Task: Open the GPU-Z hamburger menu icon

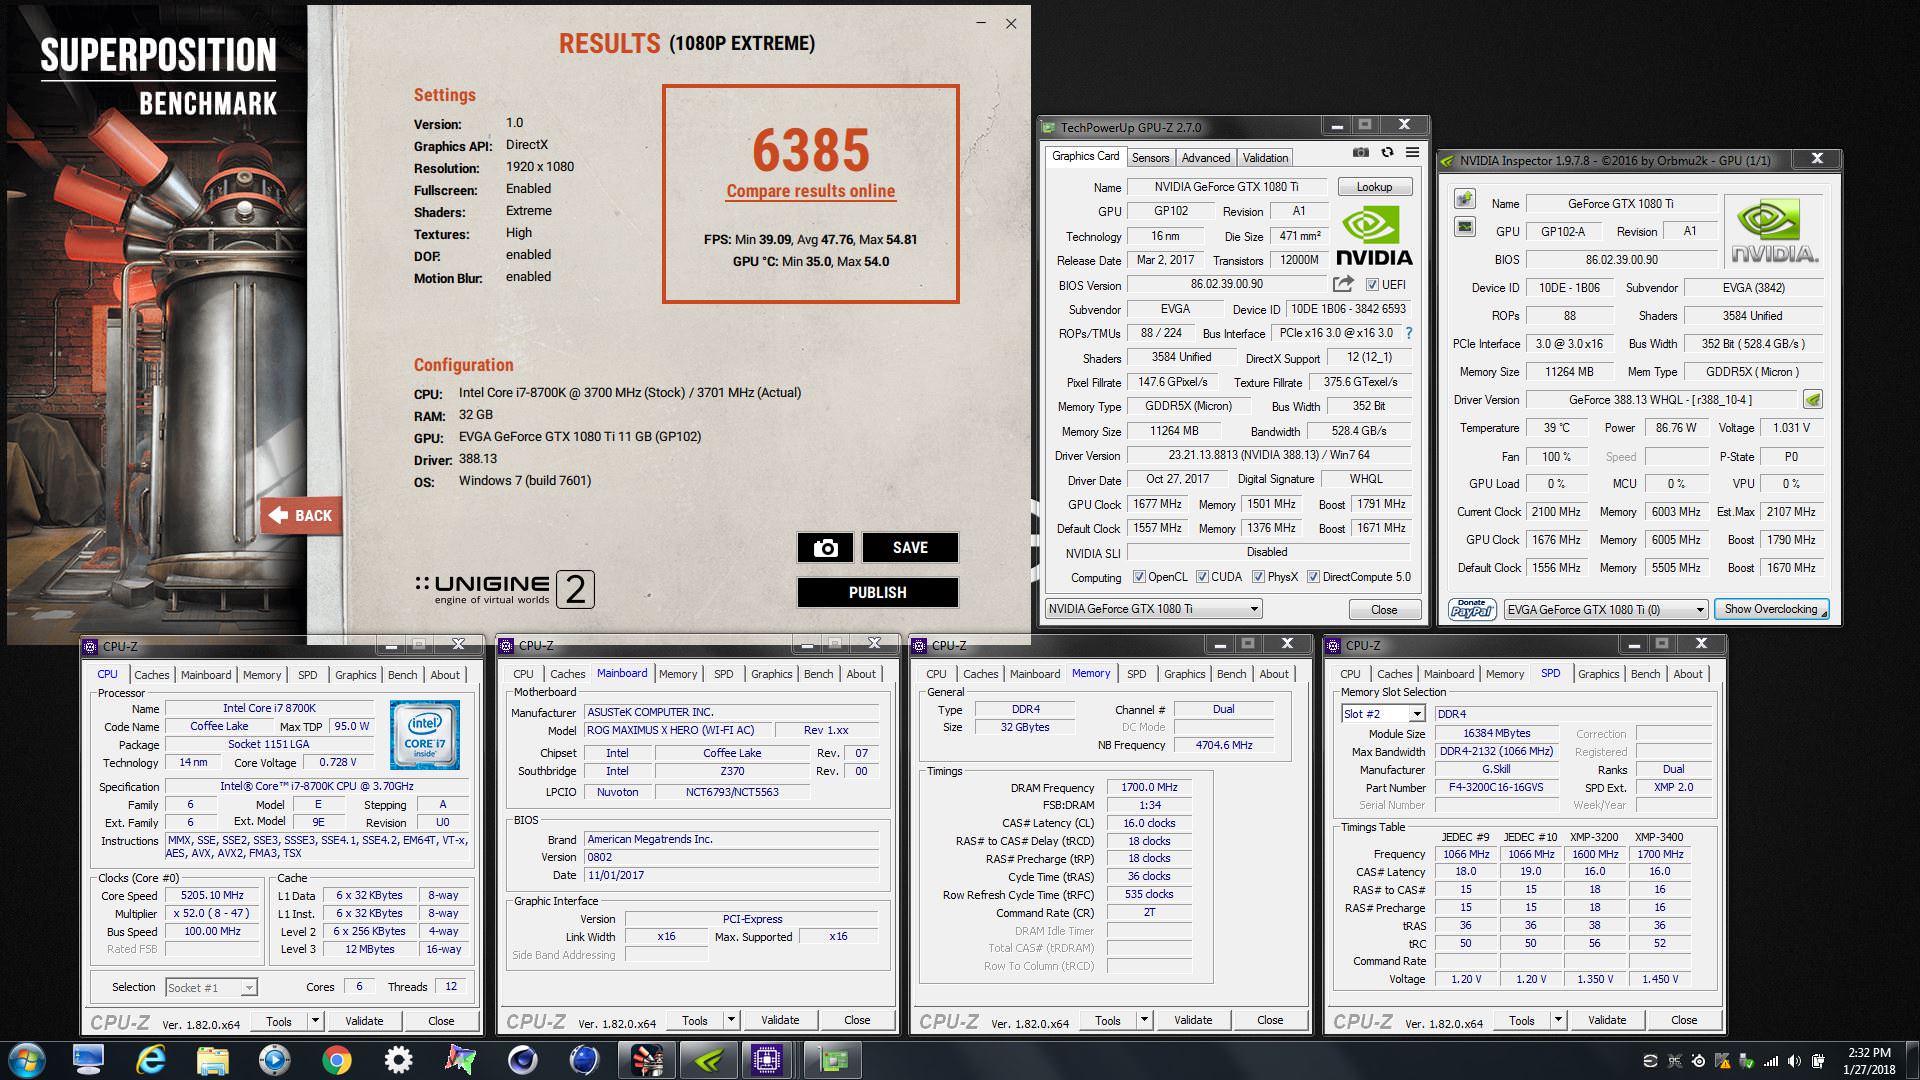Action: click(x=1412, y=152)
